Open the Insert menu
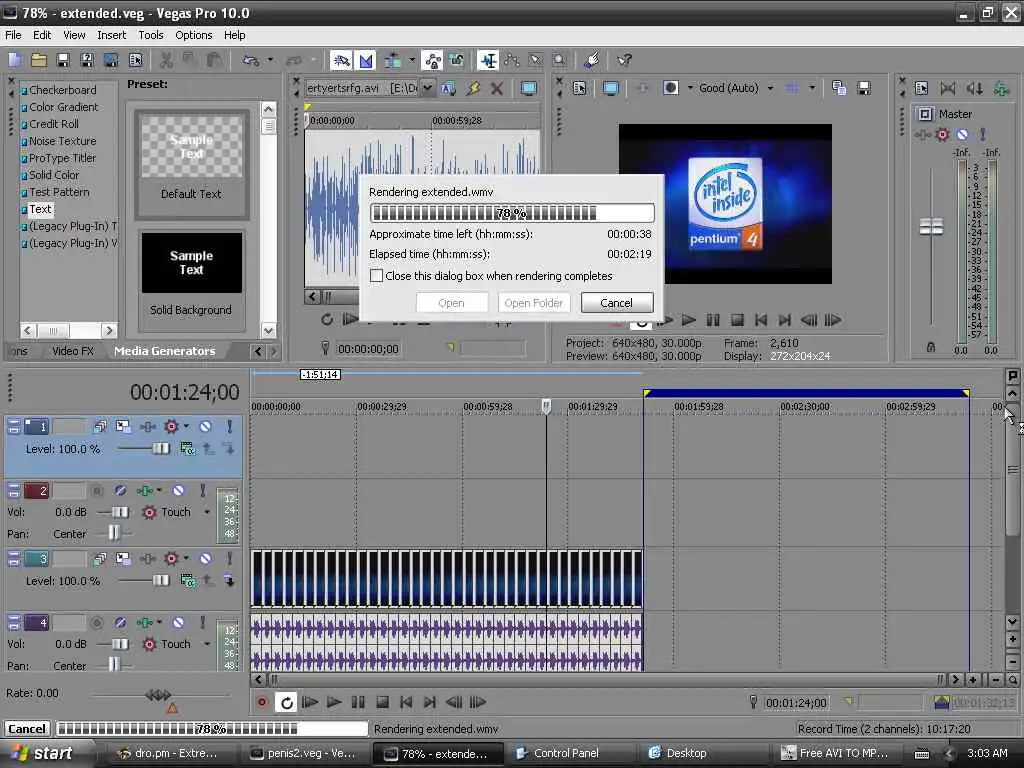Screen dimensions: 1024x768 (112, 35)
